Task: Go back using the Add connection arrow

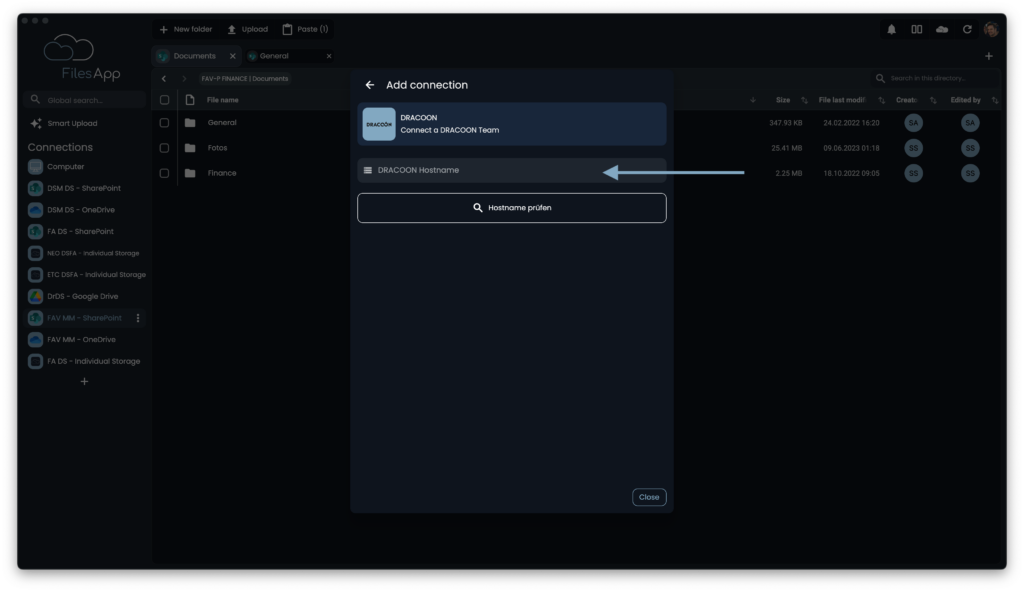Action: point(370,85)
